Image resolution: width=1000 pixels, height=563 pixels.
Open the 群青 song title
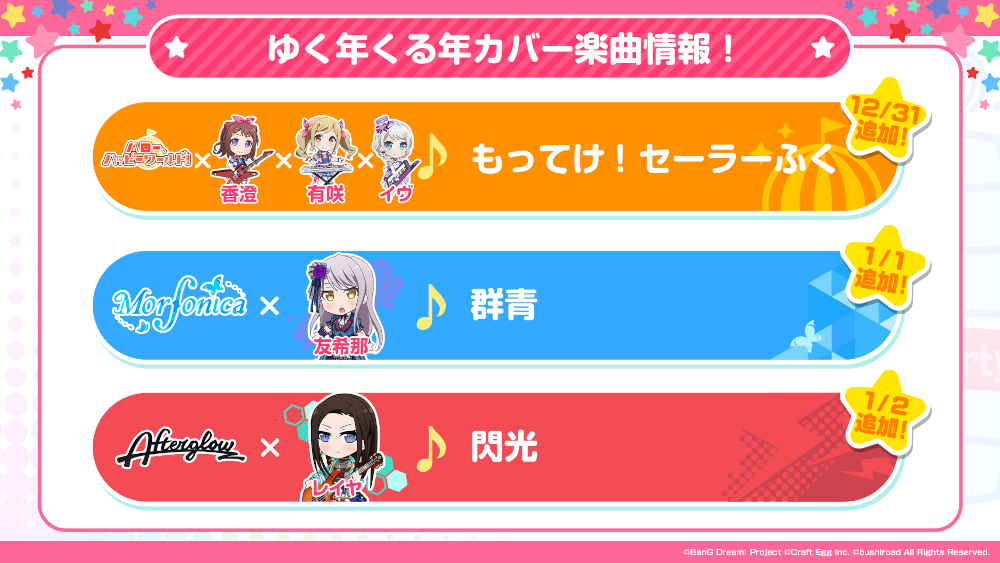(504, 305)
